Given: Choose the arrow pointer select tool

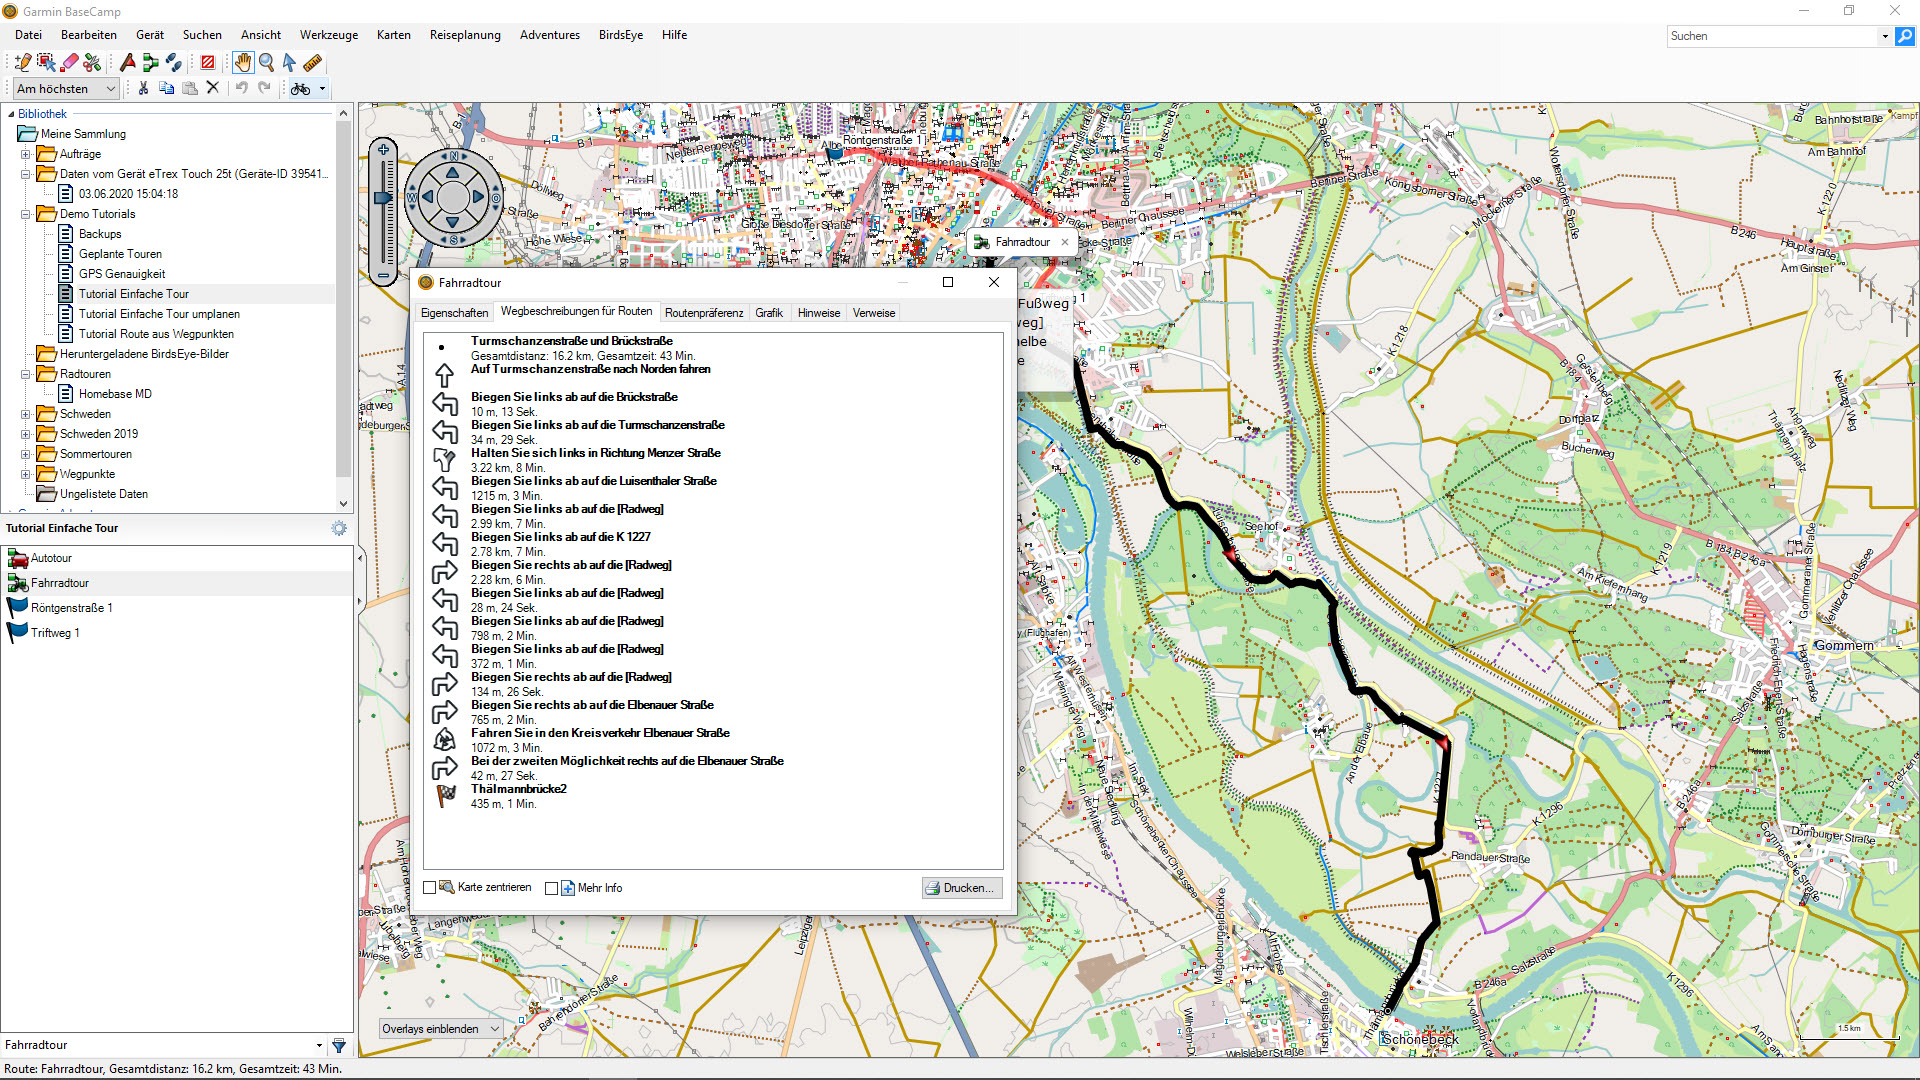Looking at the screenshot, I should pyautogui.click(x=289, y=63).
